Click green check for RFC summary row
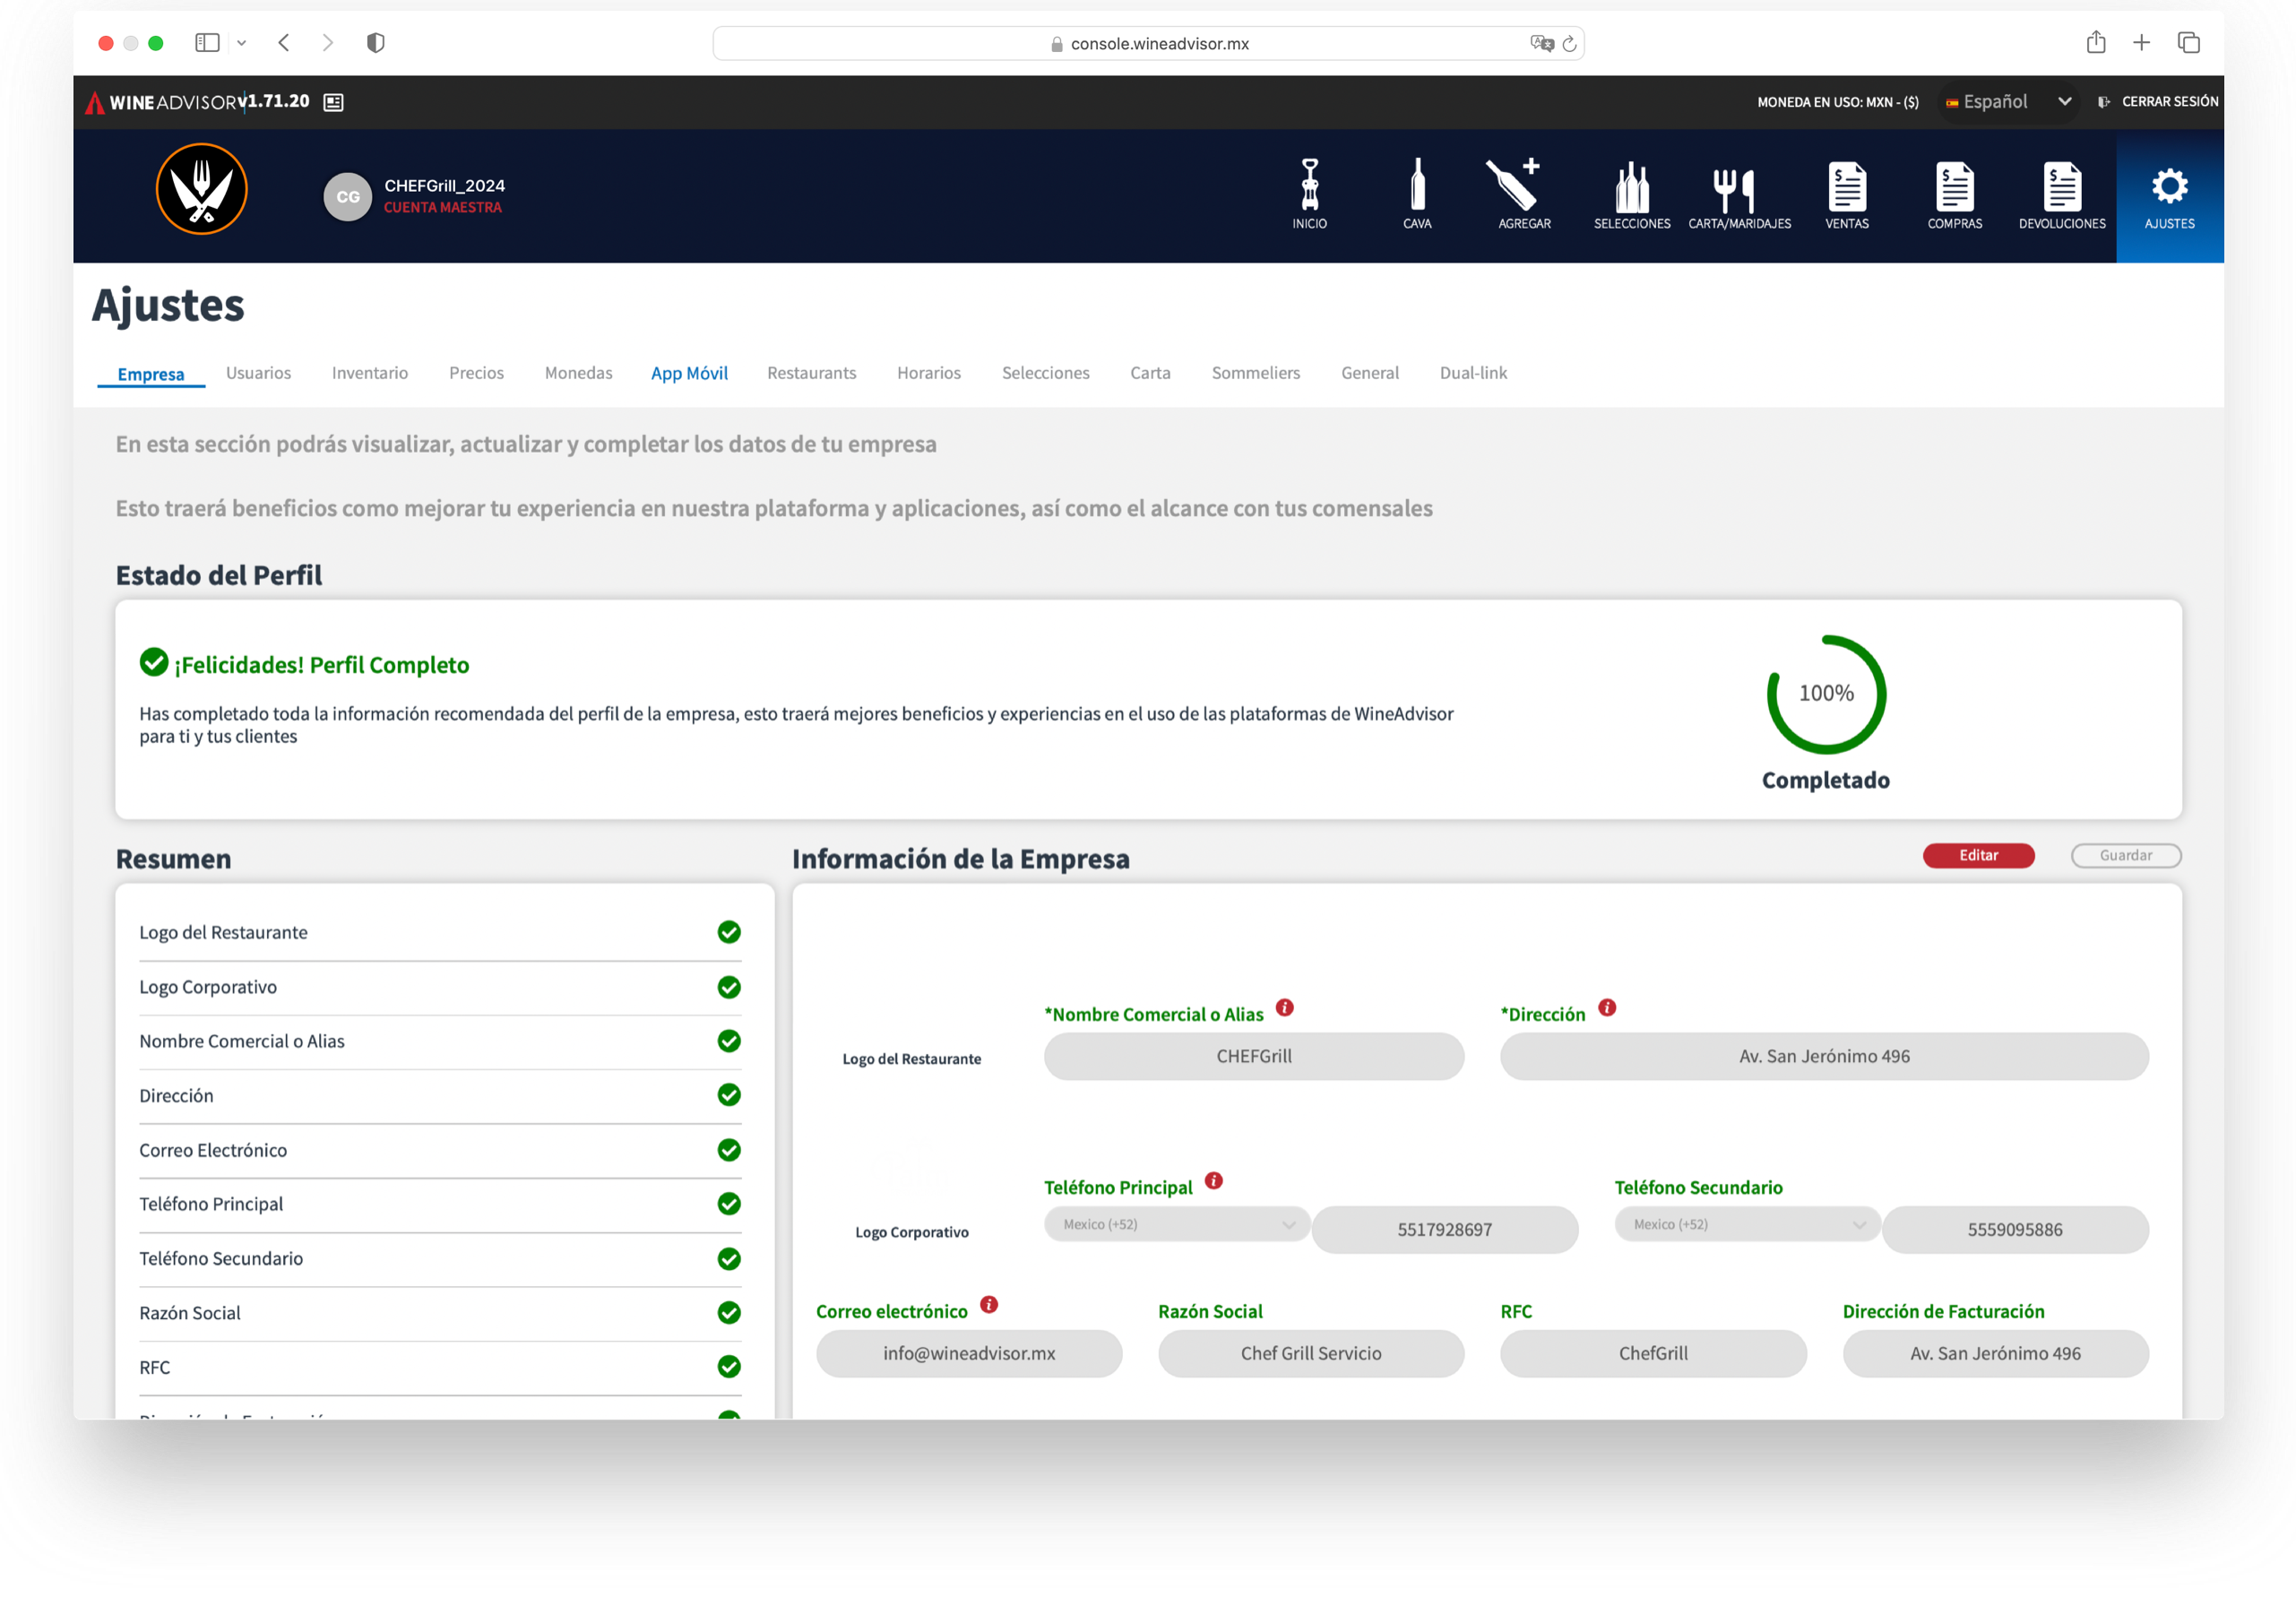The height and width of the screenshot is (1597, 2296). (729, 1367)
